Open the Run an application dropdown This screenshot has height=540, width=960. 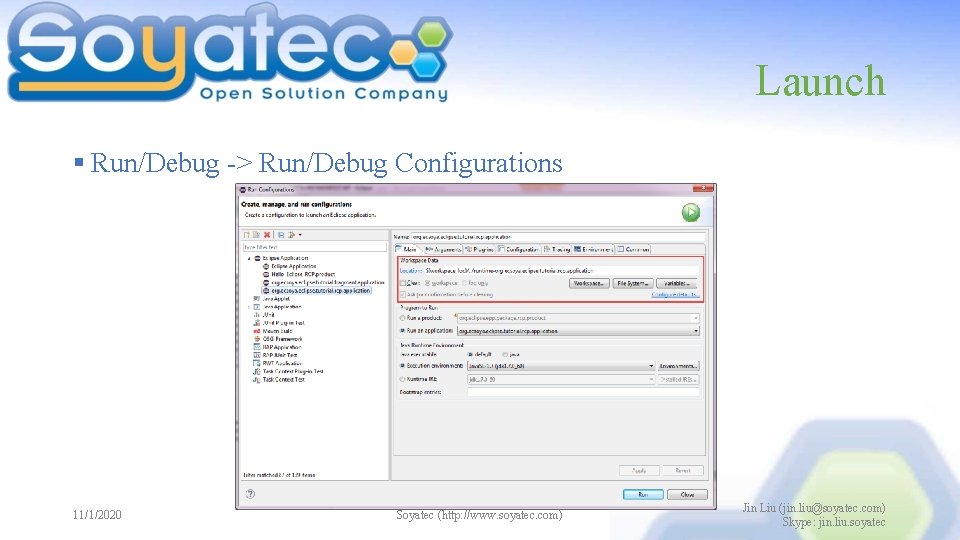click(696, 331)
